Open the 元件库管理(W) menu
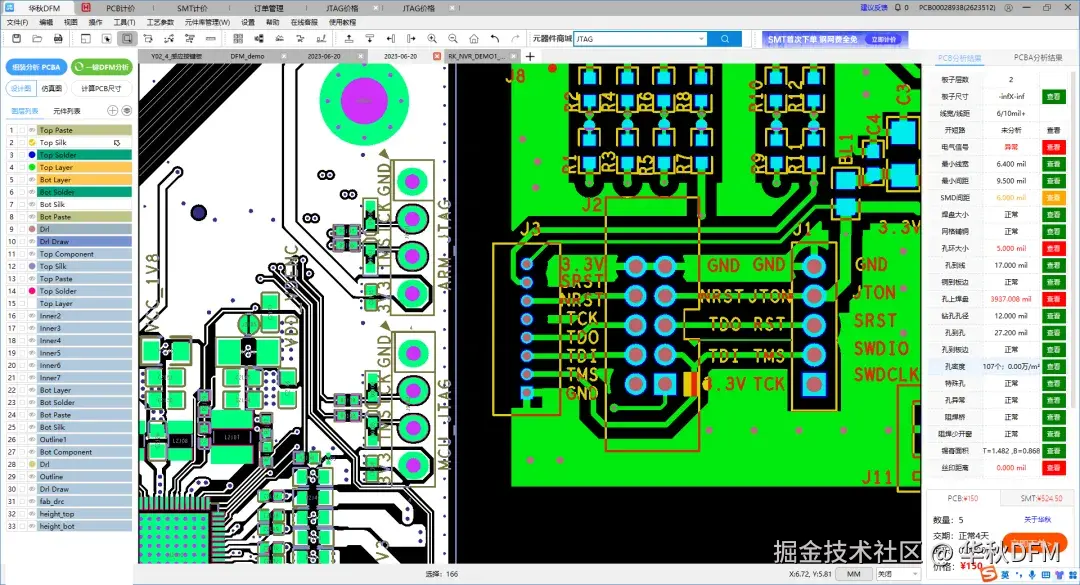 tap(207, 23)
